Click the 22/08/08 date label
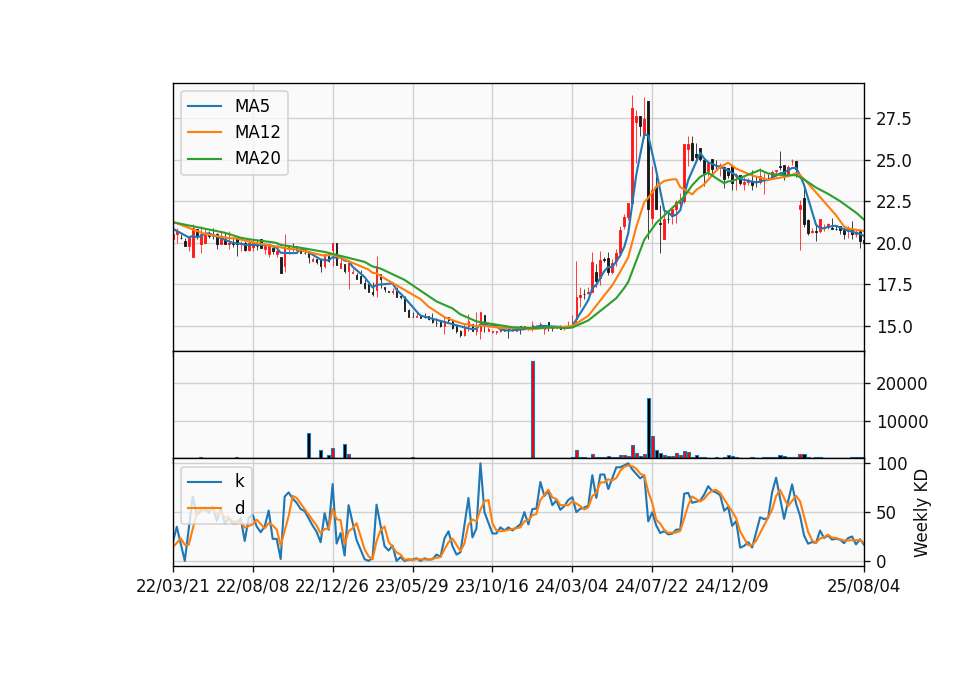Viewport: 960px width, 690px height. [253, 586]
